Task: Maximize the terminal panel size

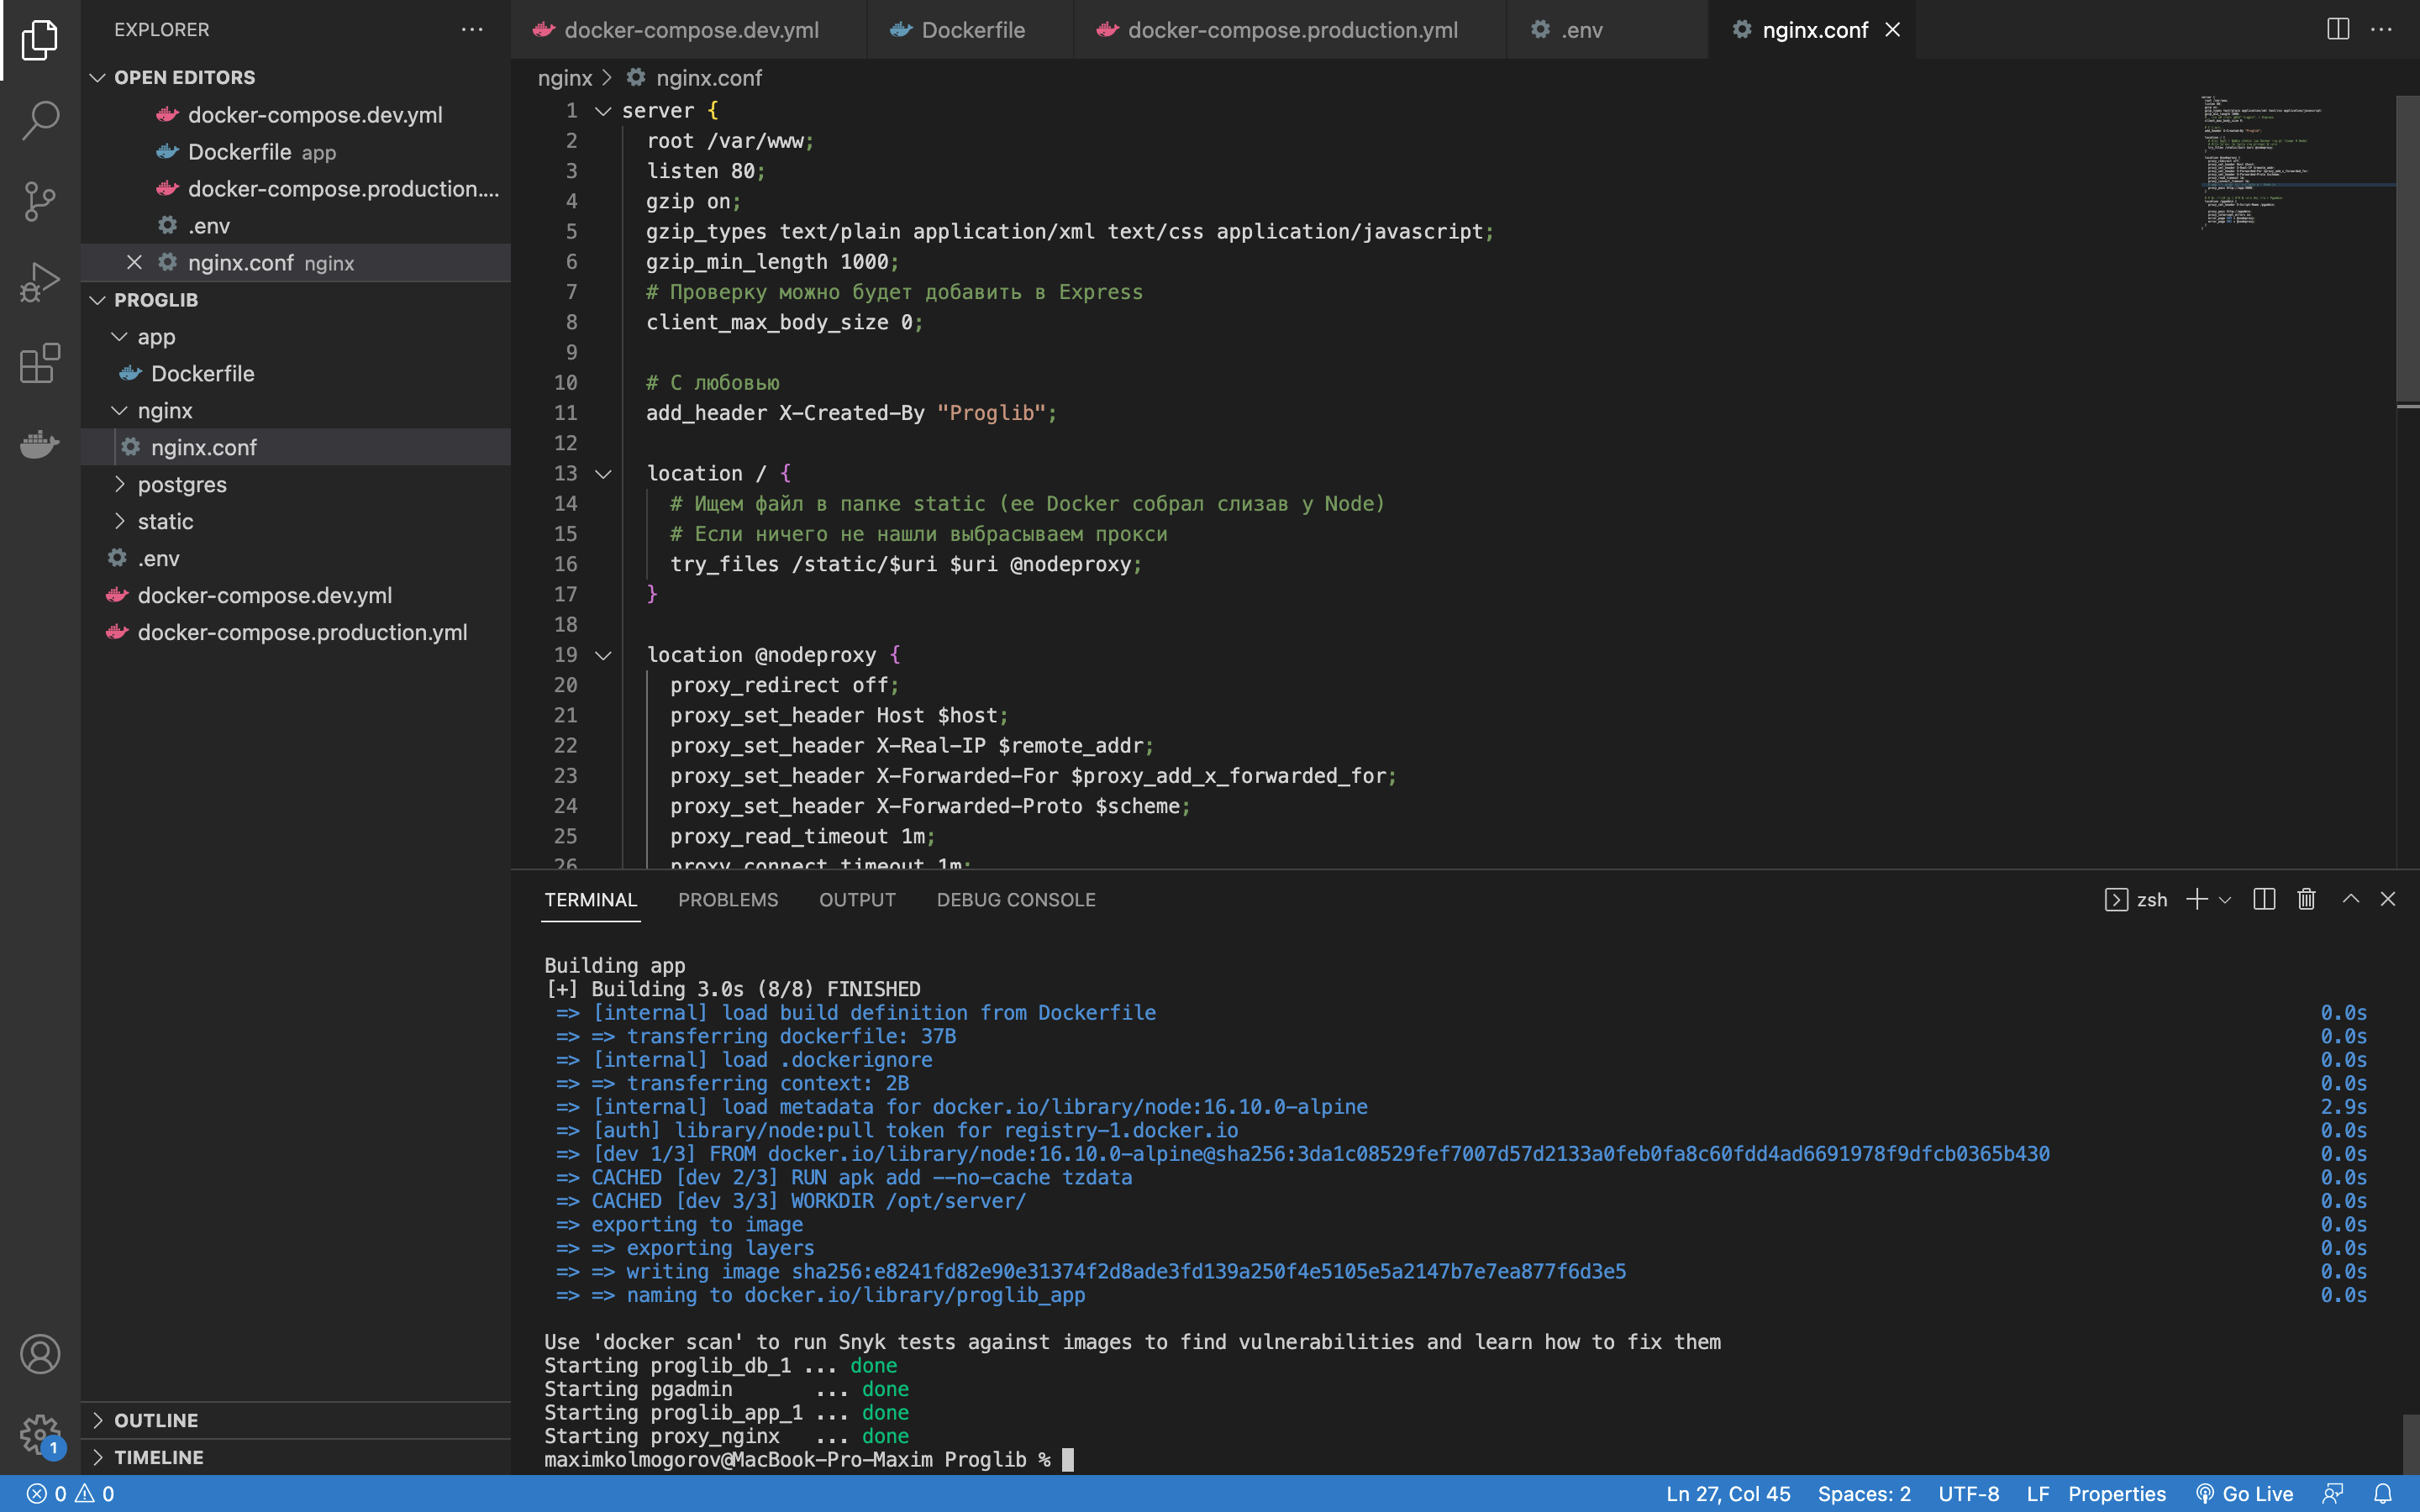Action: pos(2351,899)
